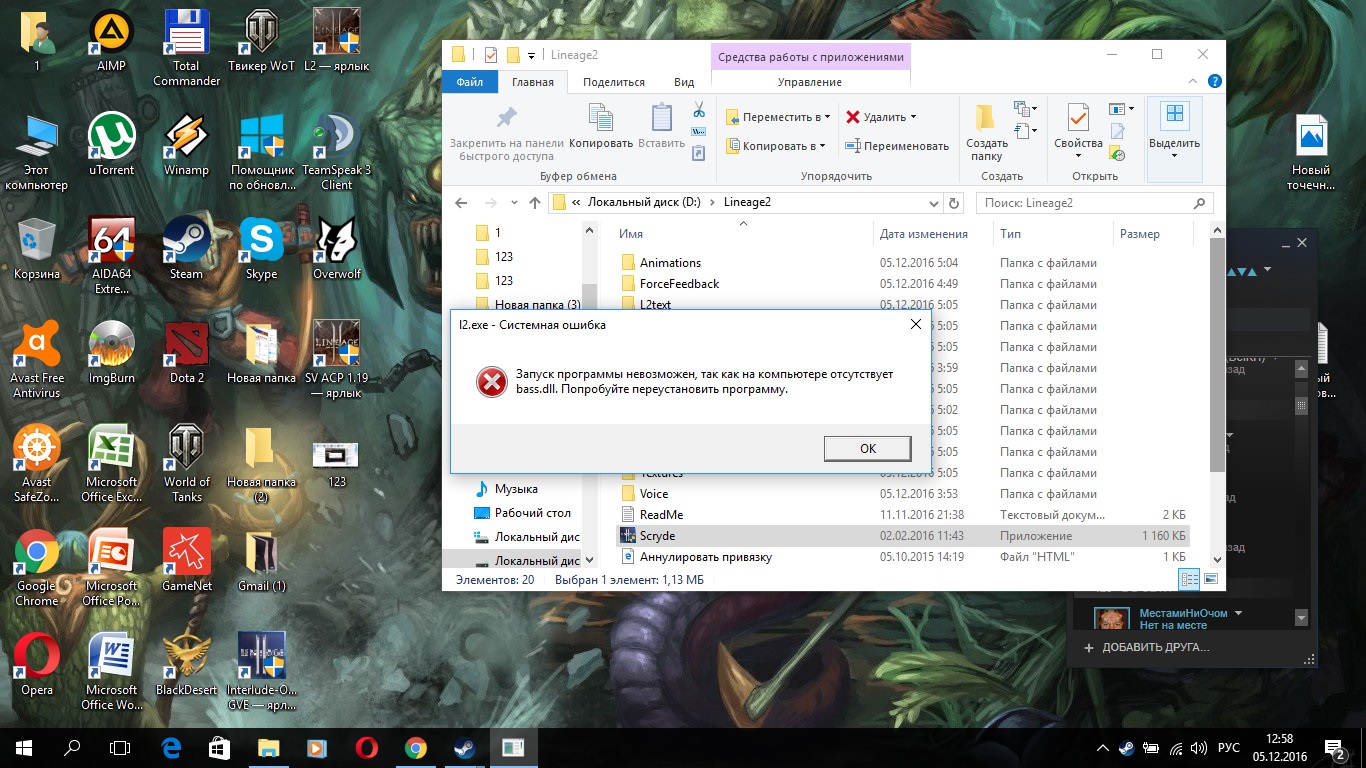Screen dimensions: 1366x768
Task: Open the Share ribbon tab
Action: pos(613,82)
